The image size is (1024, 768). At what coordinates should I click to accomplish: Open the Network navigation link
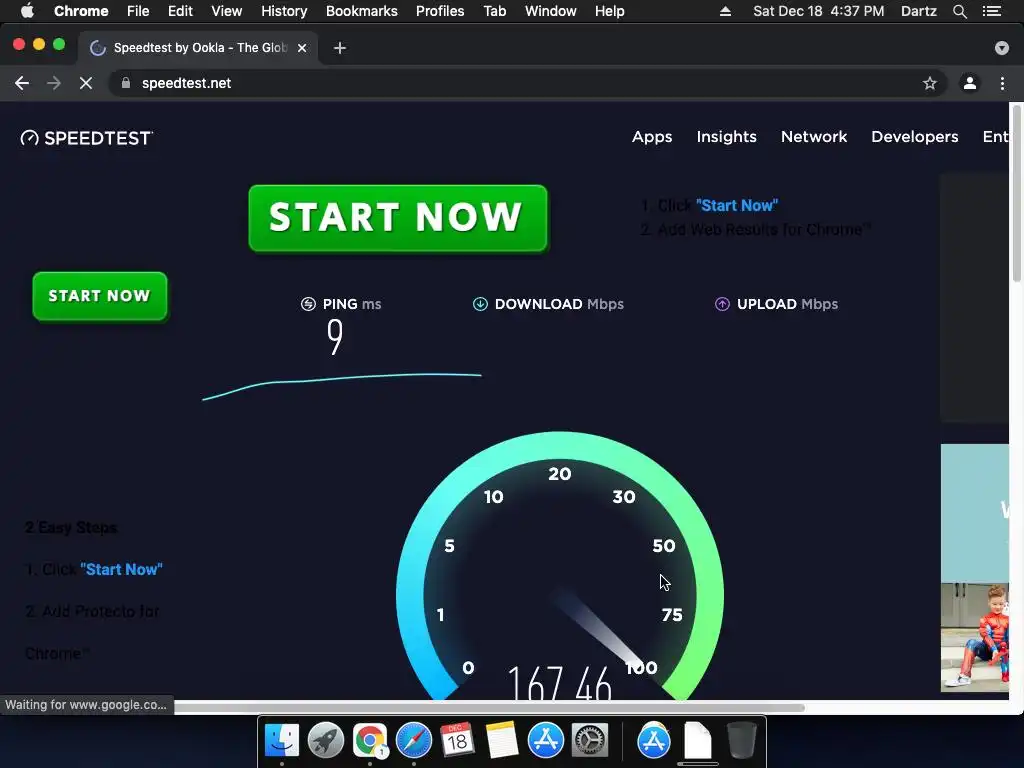[814, 136]
